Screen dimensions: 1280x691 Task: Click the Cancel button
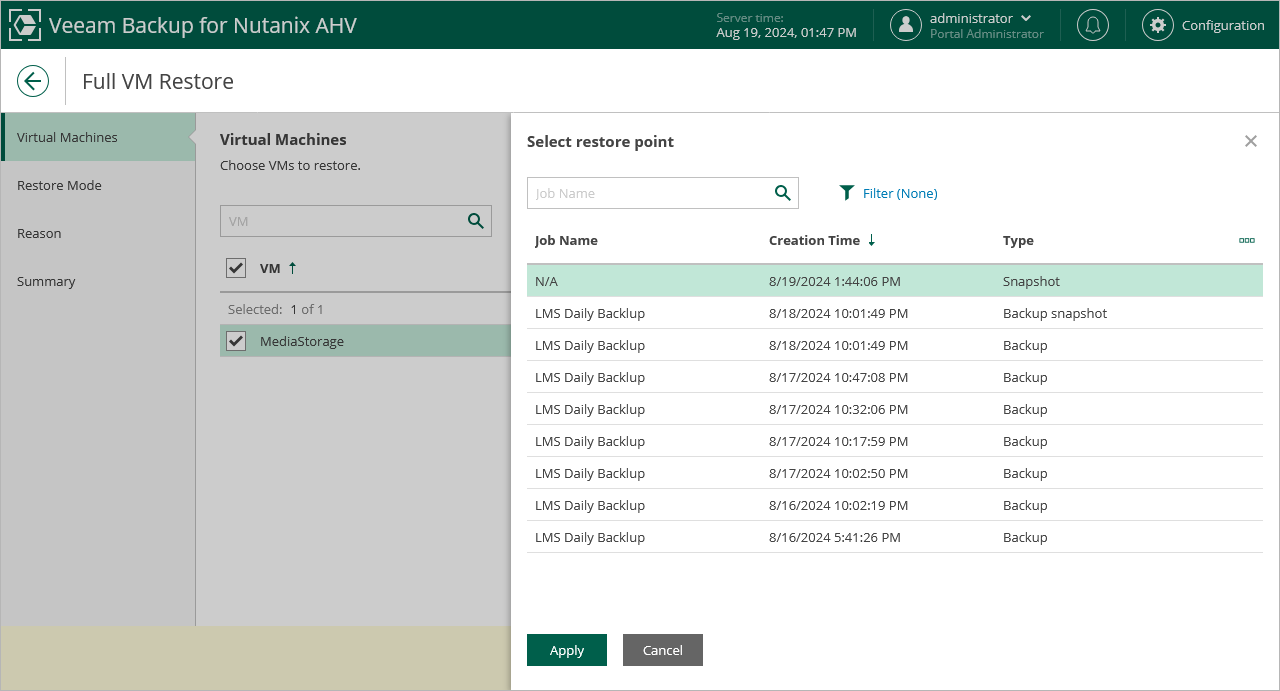click(x=662, y=650)
